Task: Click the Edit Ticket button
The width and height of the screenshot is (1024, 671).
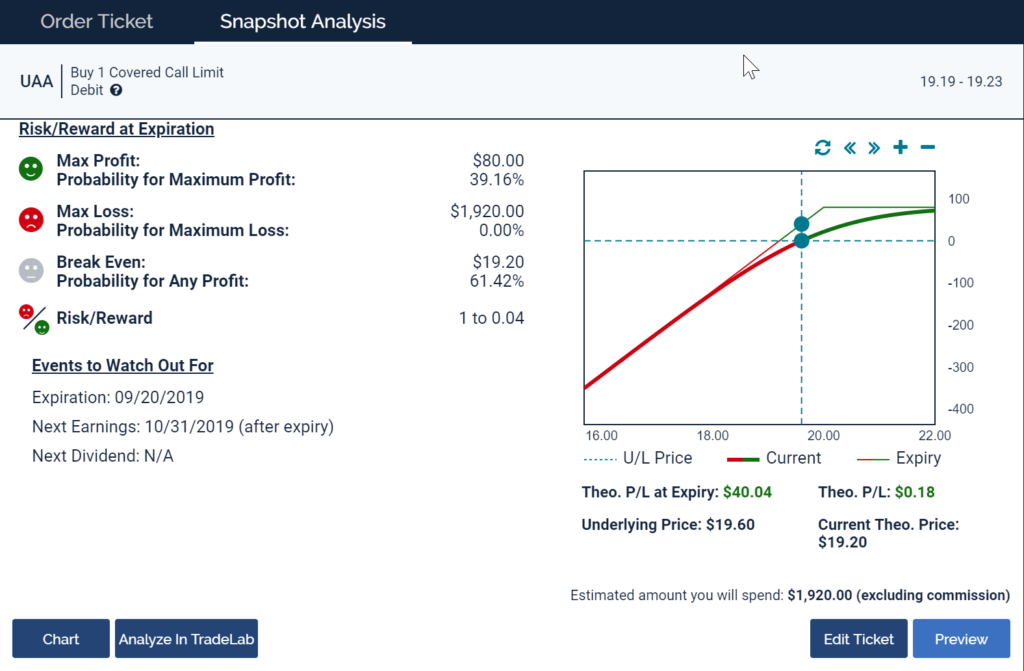Action: pyautogui.click(x=858, y=639)
